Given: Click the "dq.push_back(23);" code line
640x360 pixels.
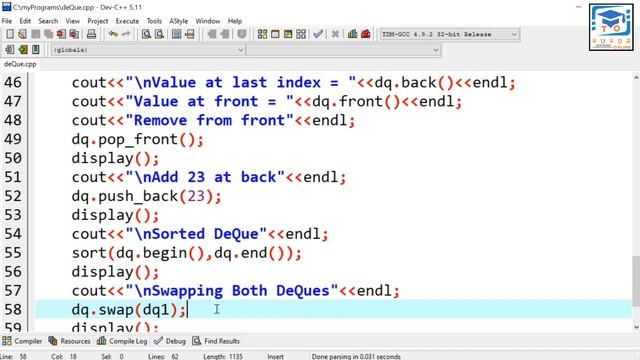Looking at the screenshot, I should coord(147,196).
